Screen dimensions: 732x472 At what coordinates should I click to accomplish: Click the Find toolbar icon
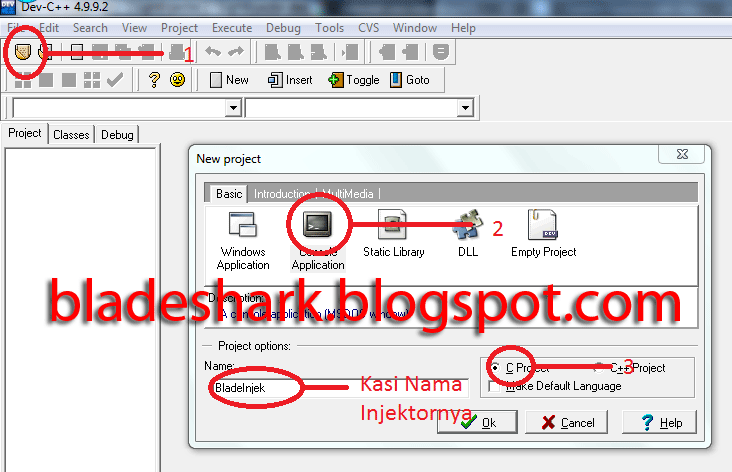tap(273, 52)
